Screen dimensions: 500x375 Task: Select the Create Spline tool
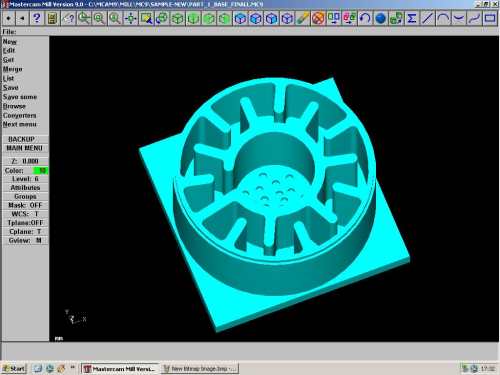click(474, 18)
